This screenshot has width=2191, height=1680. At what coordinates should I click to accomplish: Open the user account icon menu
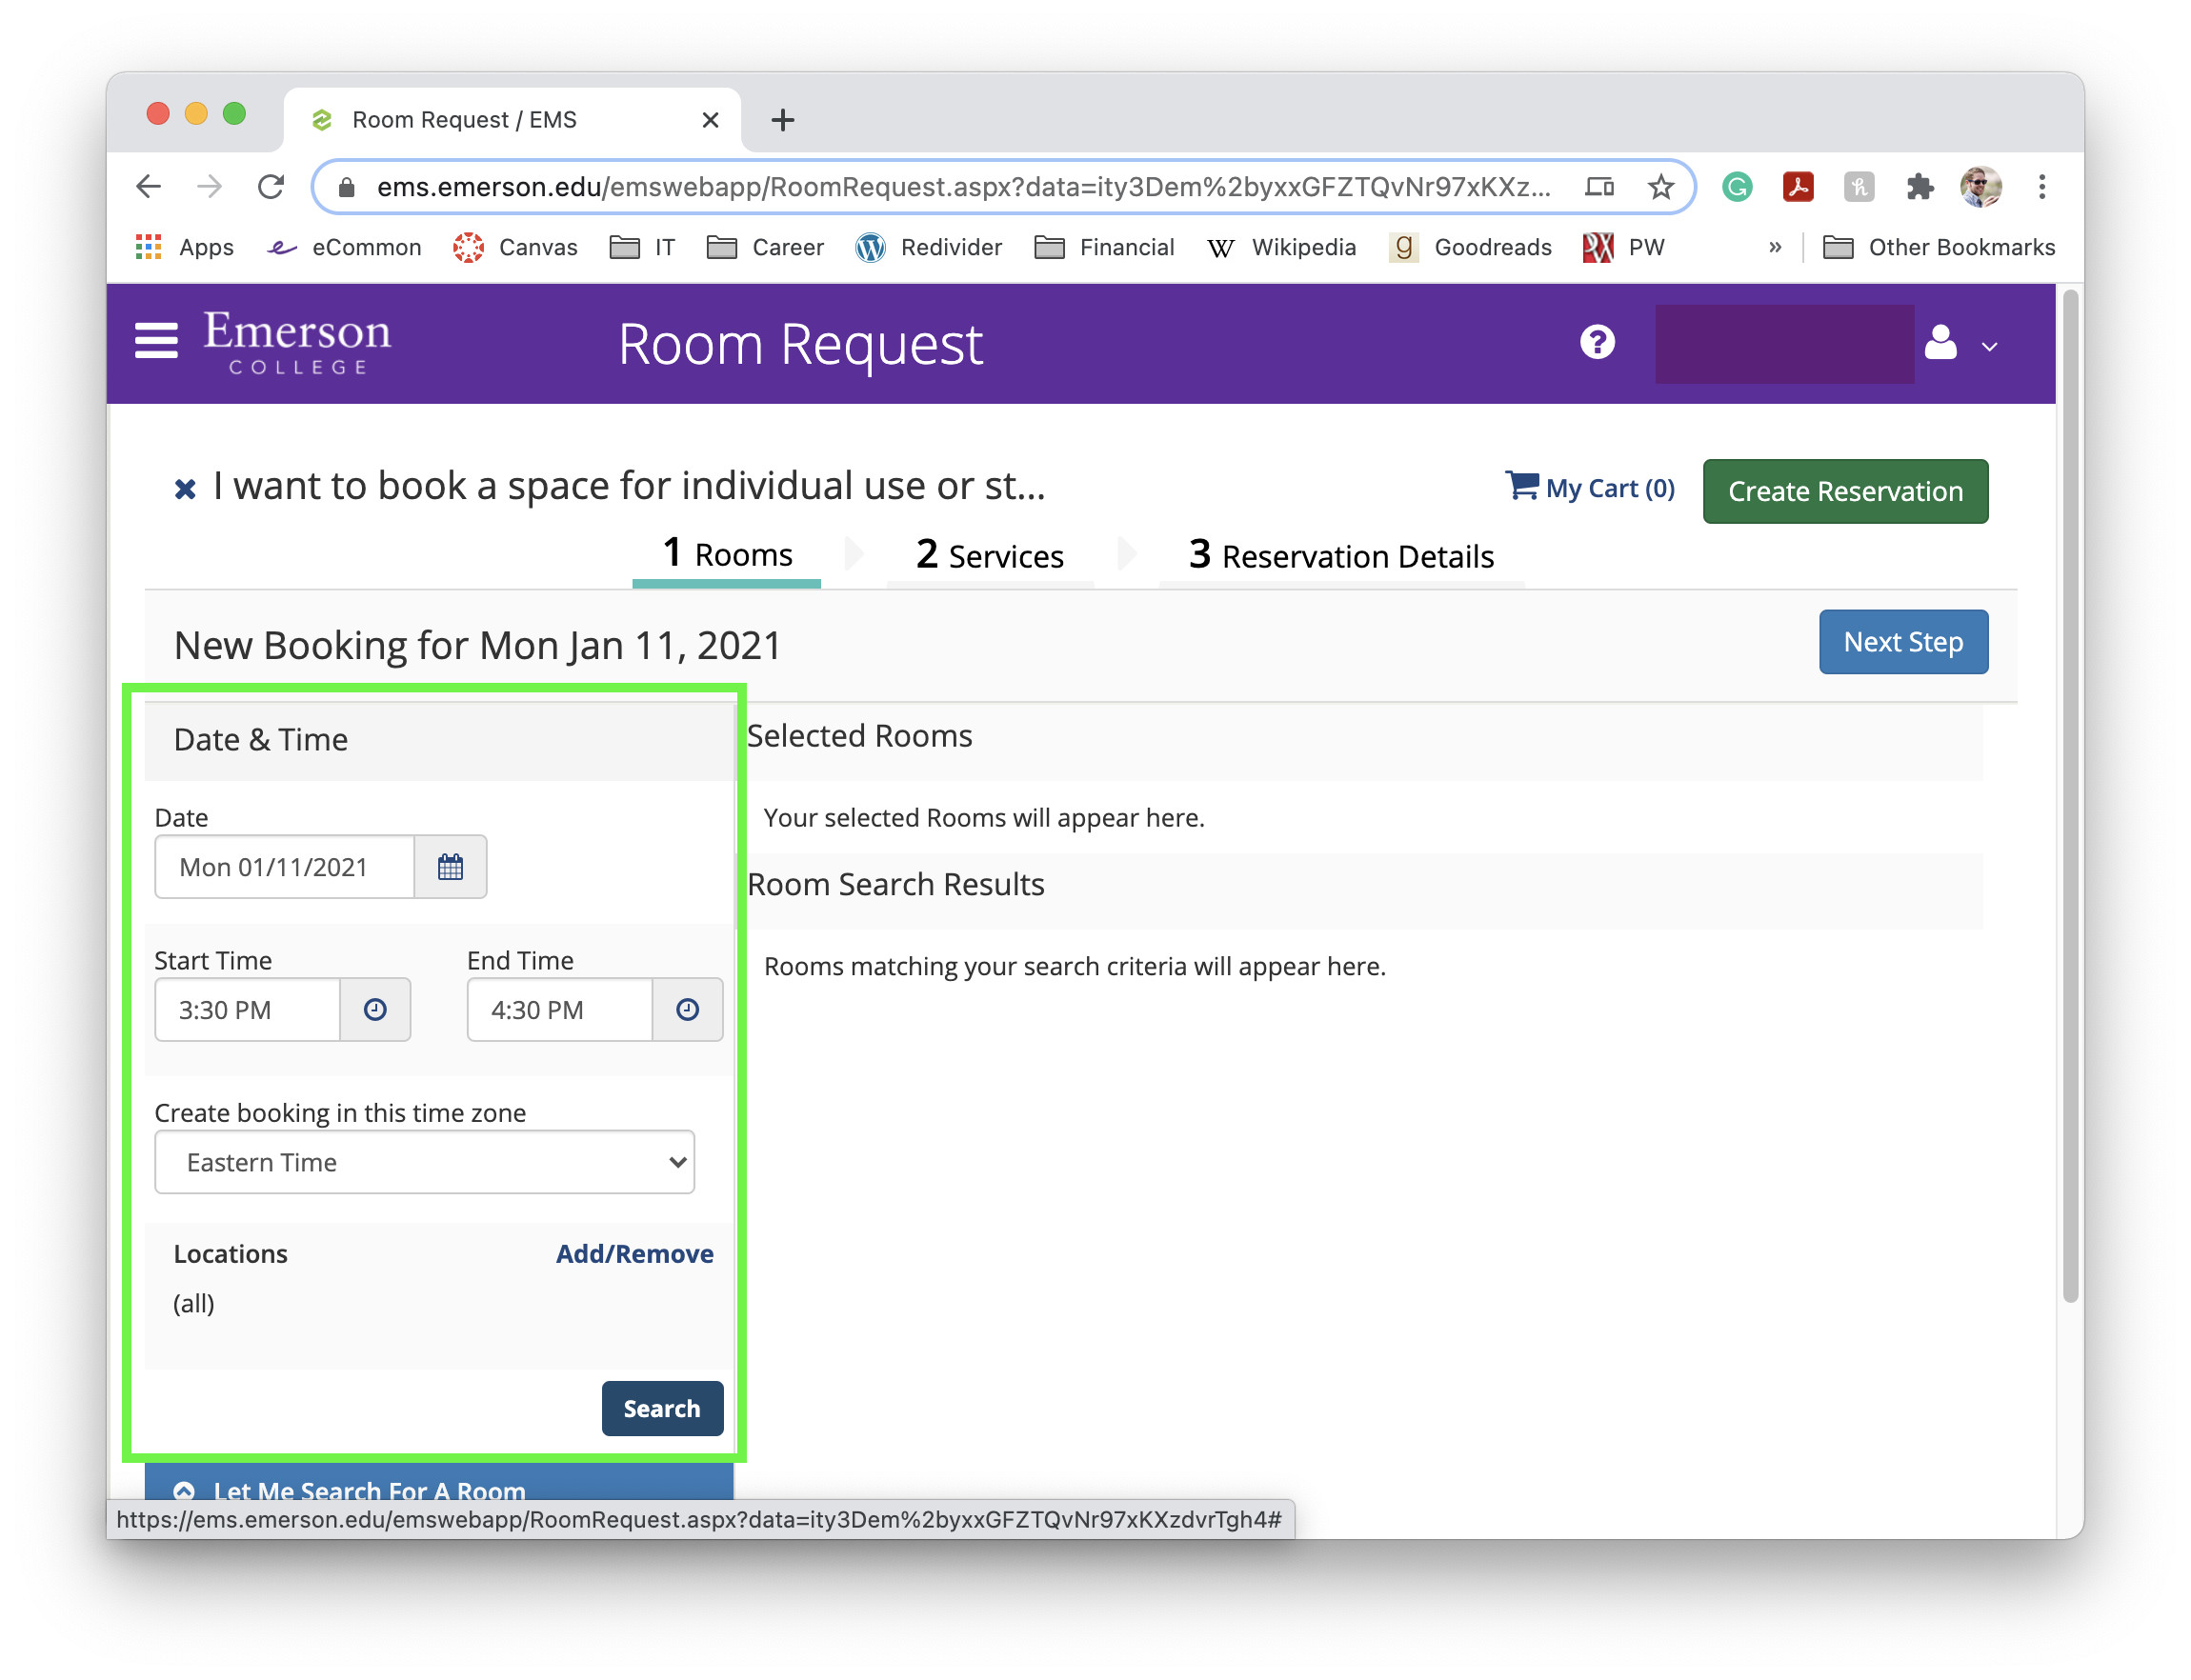1940,343
